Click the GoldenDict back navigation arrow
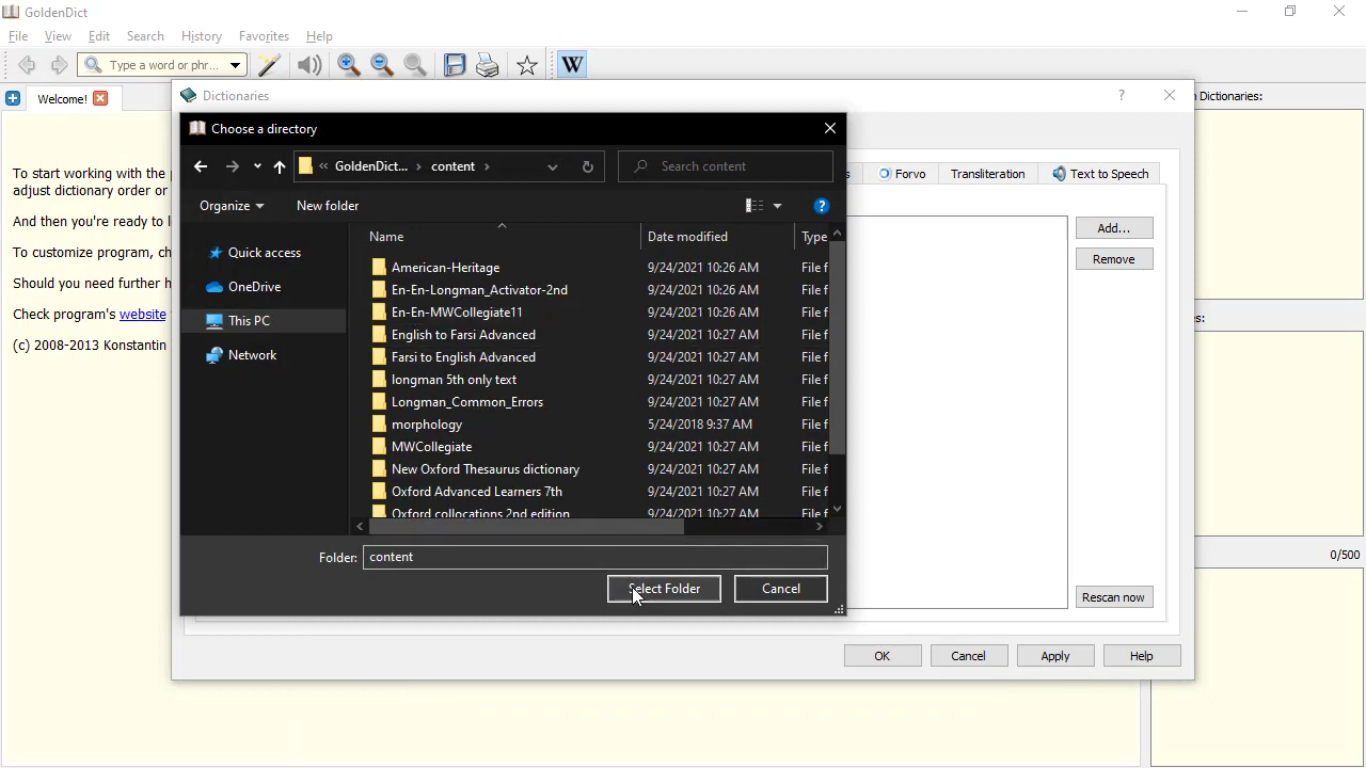Viewport: 1366px width, 768px height. (27, 65)
